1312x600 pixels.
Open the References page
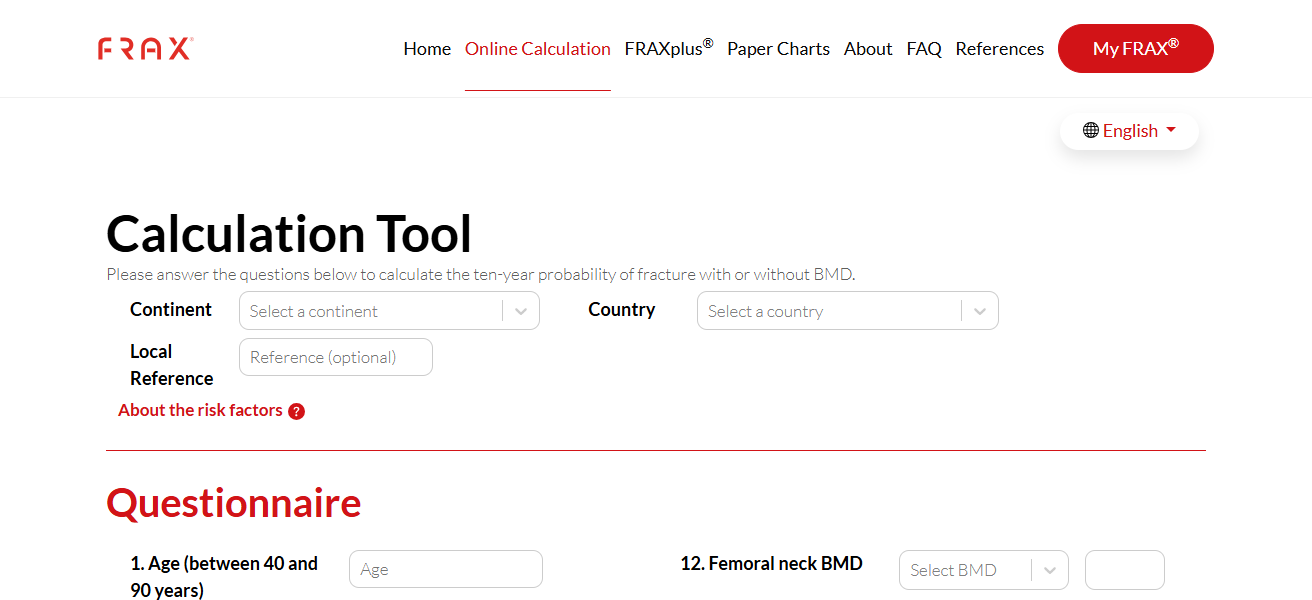(999, 49)
